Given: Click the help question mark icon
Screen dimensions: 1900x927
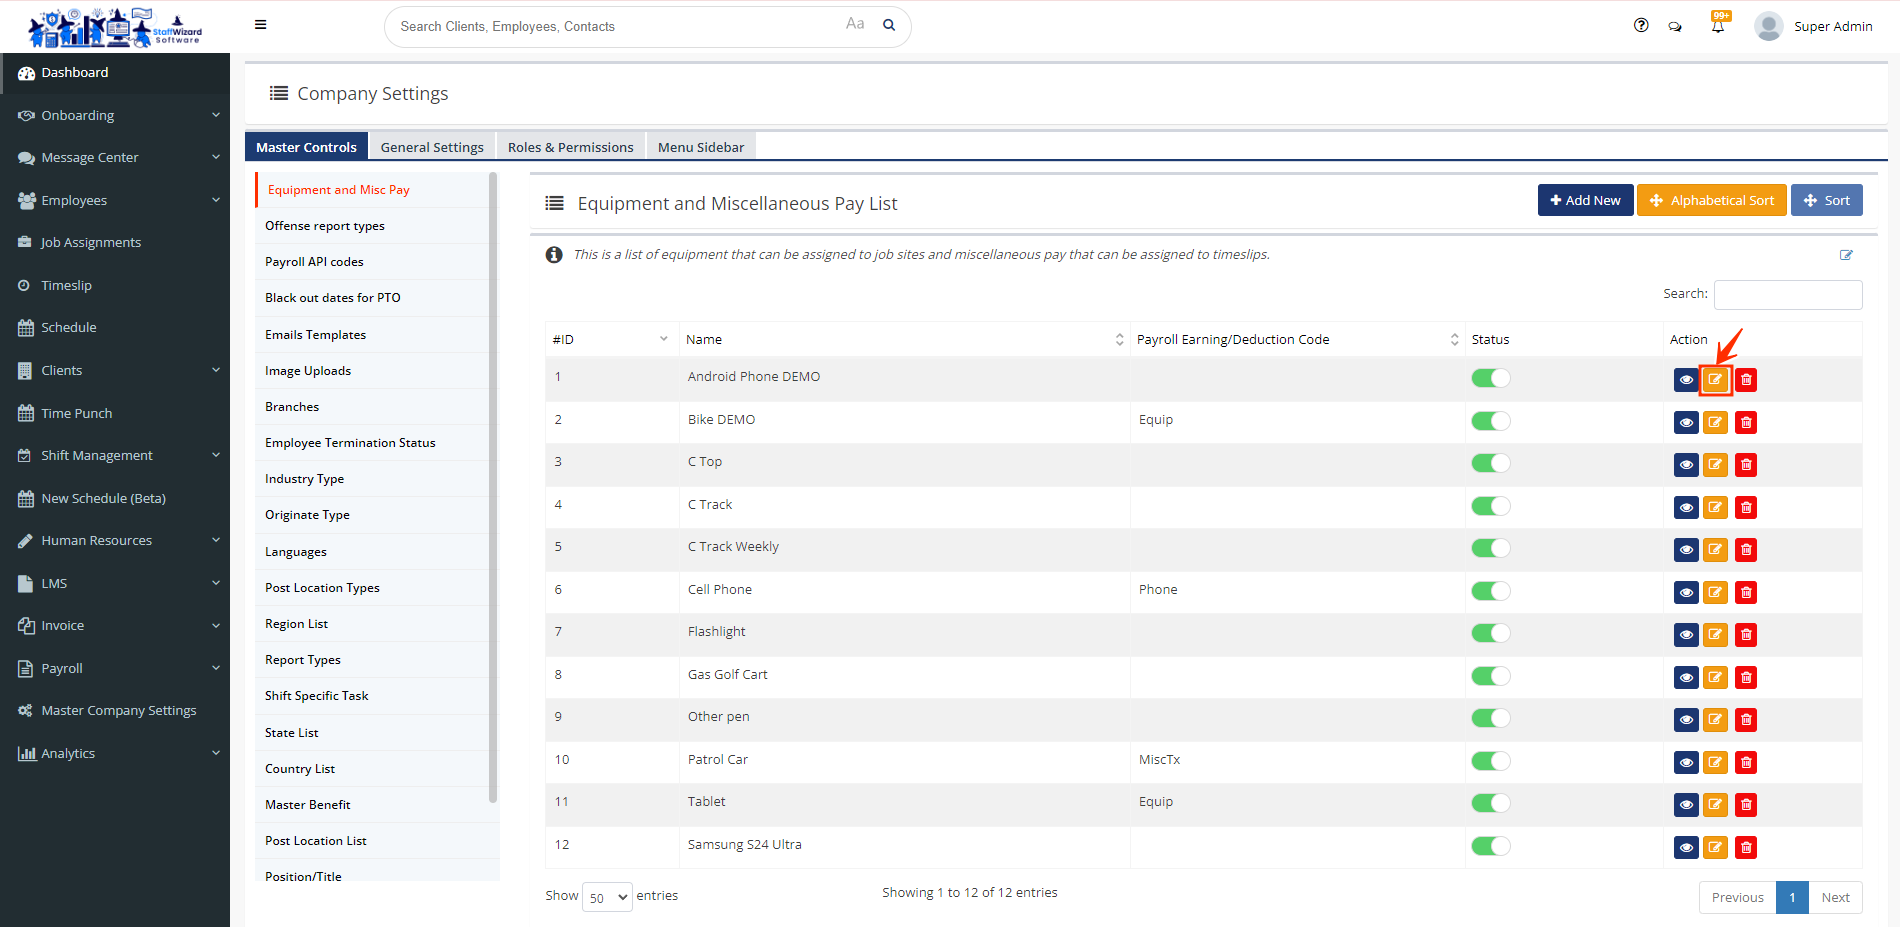Looking at the screenshot, I should tap(1641, 26).
